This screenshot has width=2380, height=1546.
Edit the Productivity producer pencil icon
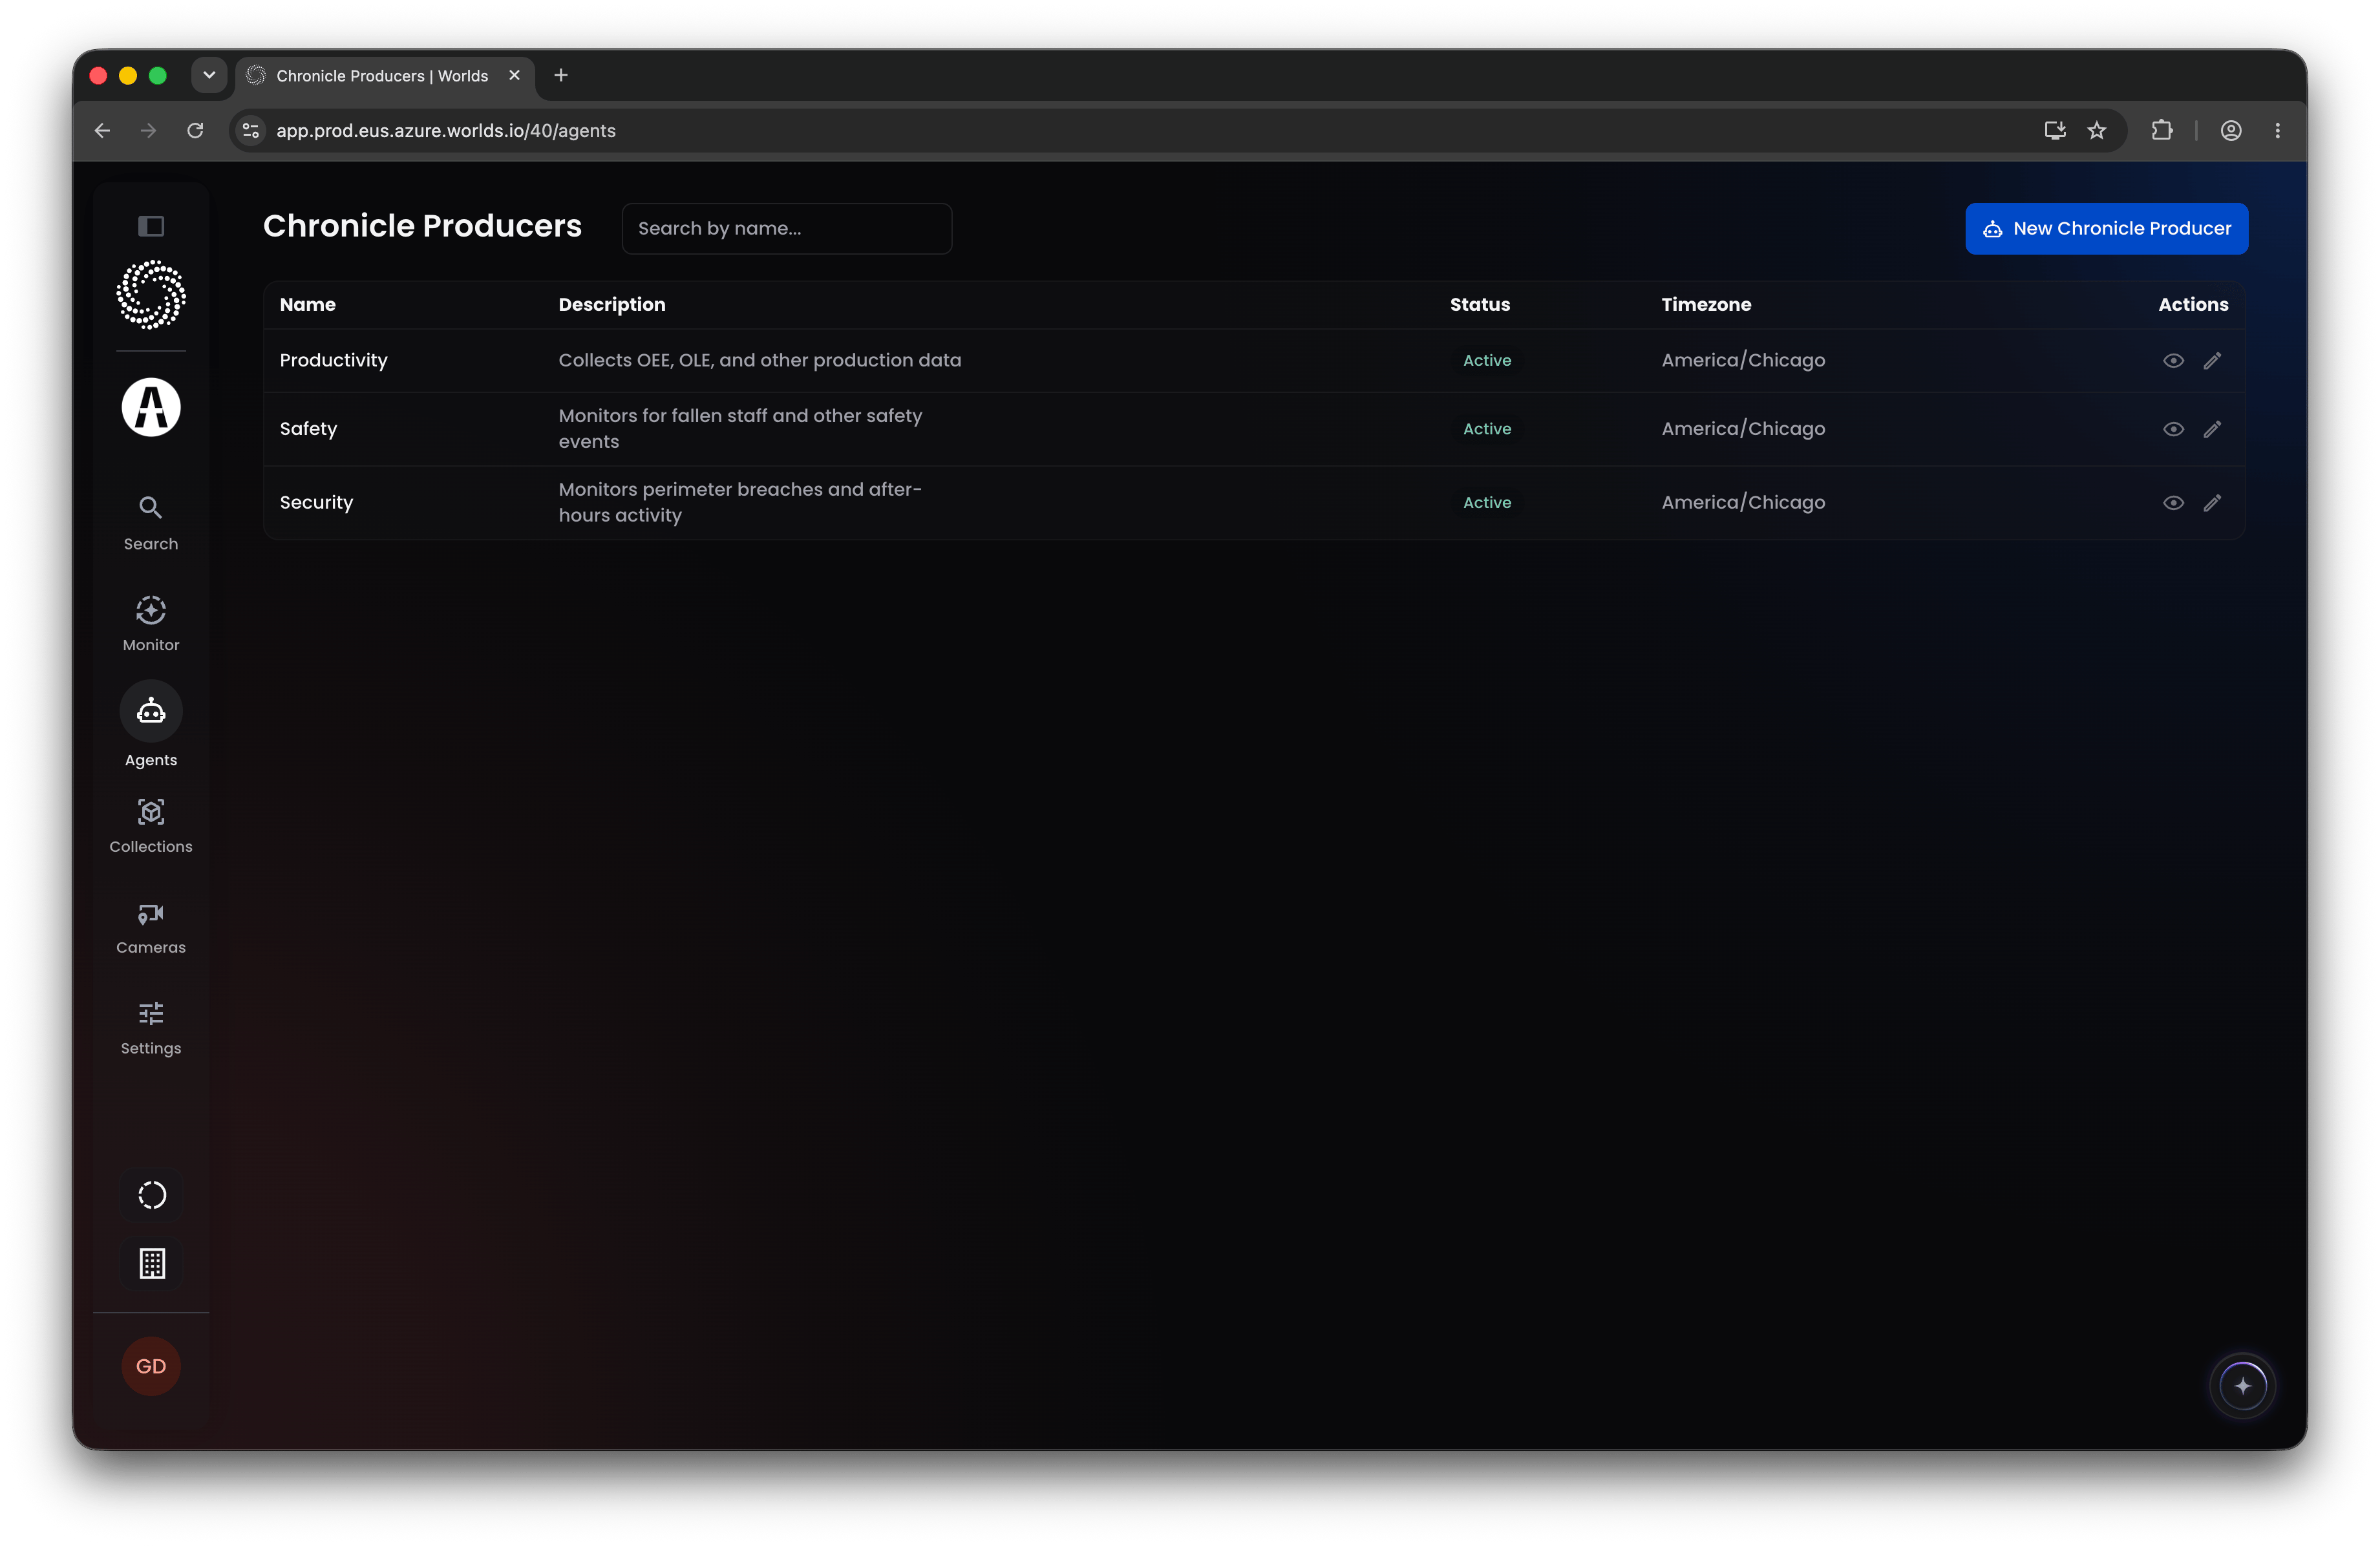2212,361
